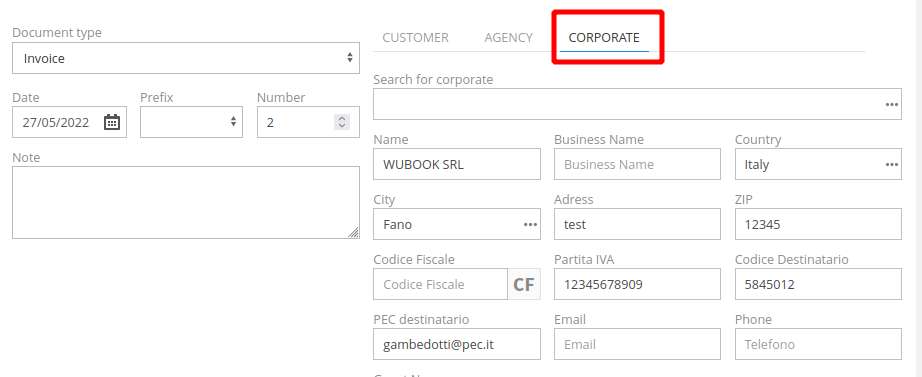The height and width of the screenshot is (377, 922).
Task: Select the Partita IVA input field
Action: pyautogui.click(x=637, y=284)
